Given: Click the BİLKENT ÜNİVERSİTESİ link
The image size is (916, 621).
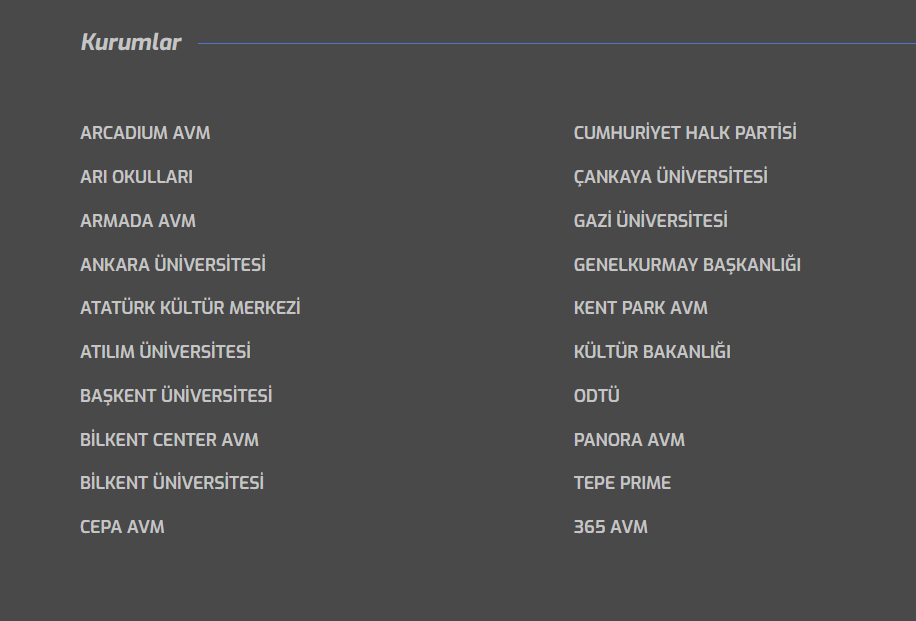Looking at the screenshot, I should click(172, 483).
